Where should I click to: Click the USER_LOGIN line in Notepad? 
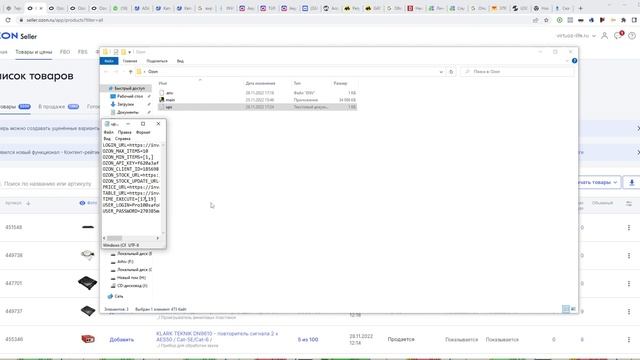point(131,205)
